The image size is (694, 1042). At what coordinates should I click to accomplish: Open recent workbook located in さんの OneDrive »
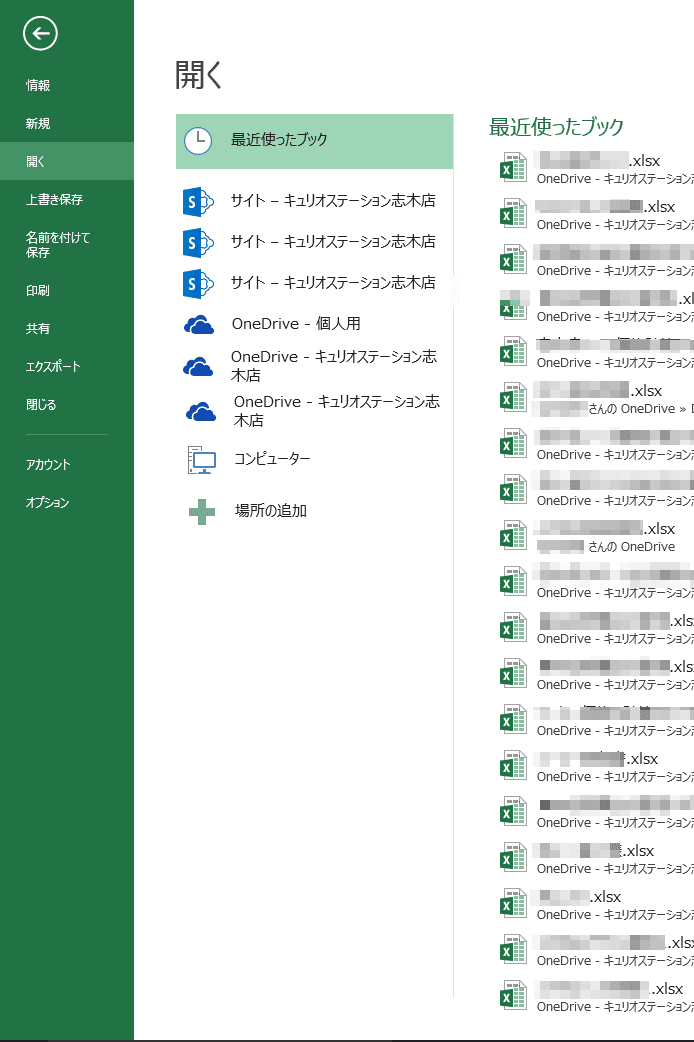596,399
